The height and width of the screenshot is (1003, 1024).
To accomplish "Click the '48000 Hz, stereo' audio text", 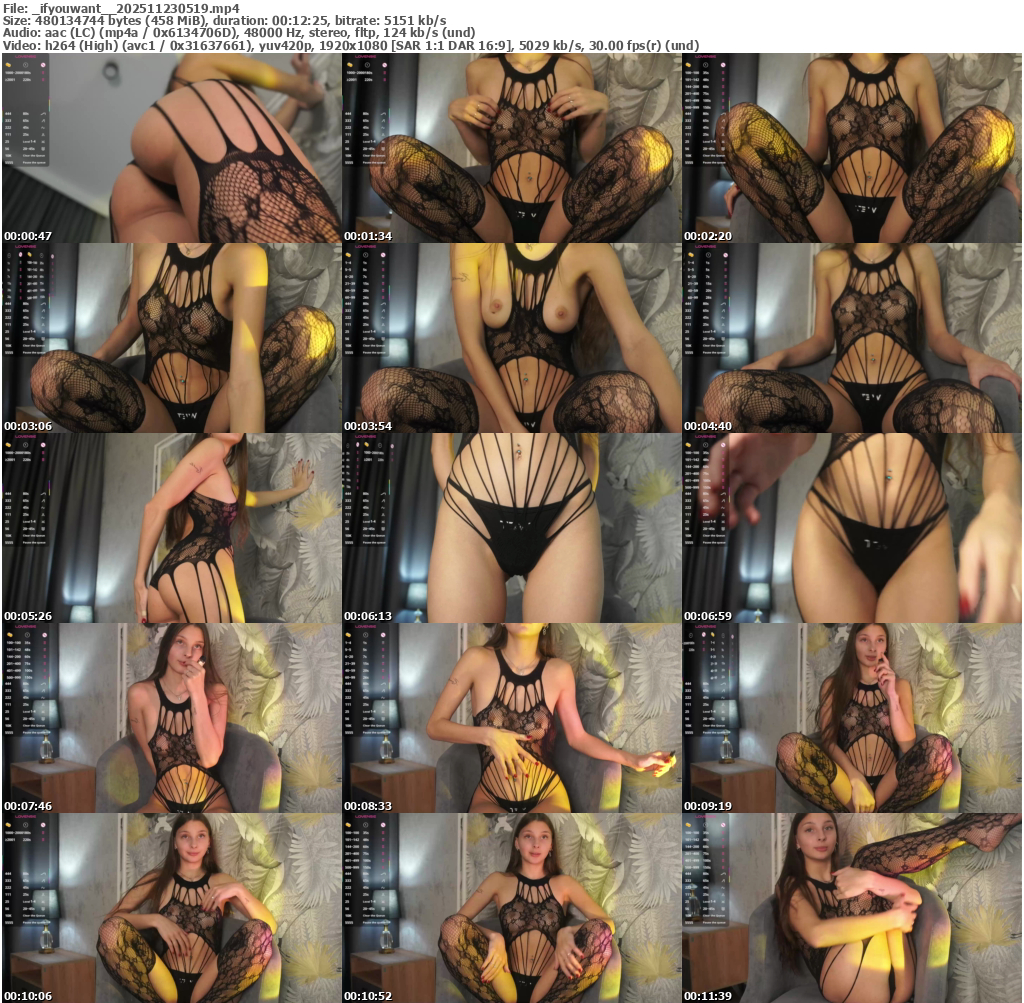I will [x=296, y=33].
